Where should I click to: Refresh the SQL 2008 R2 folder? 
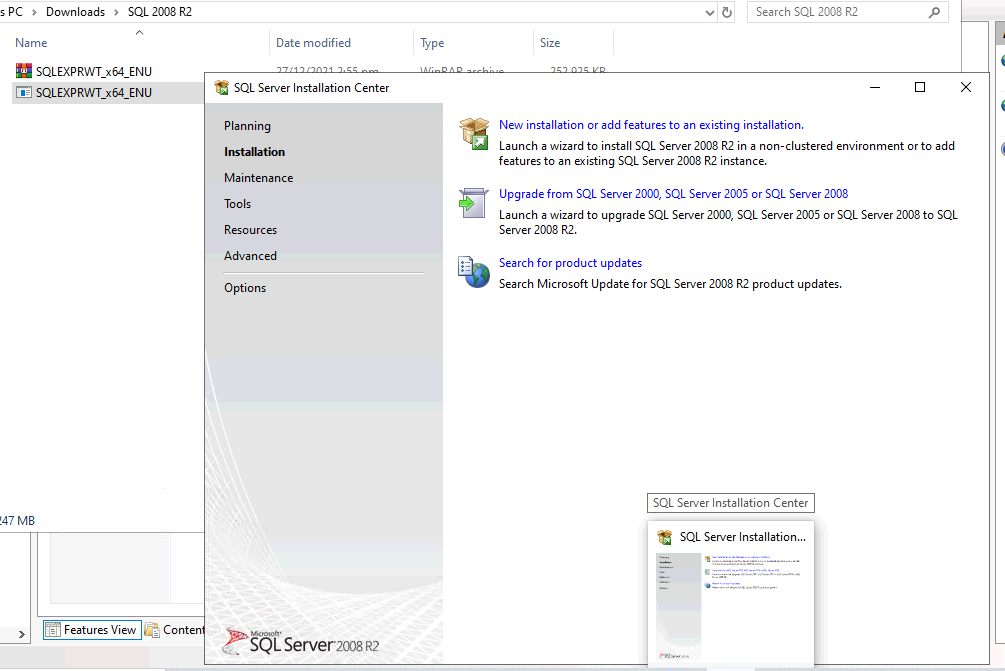pos(727,12)
